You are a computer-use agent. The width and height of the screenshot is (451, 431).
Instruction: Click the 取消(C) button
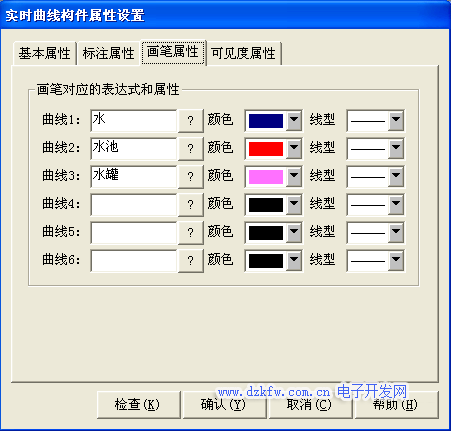[x=310, y=405]
